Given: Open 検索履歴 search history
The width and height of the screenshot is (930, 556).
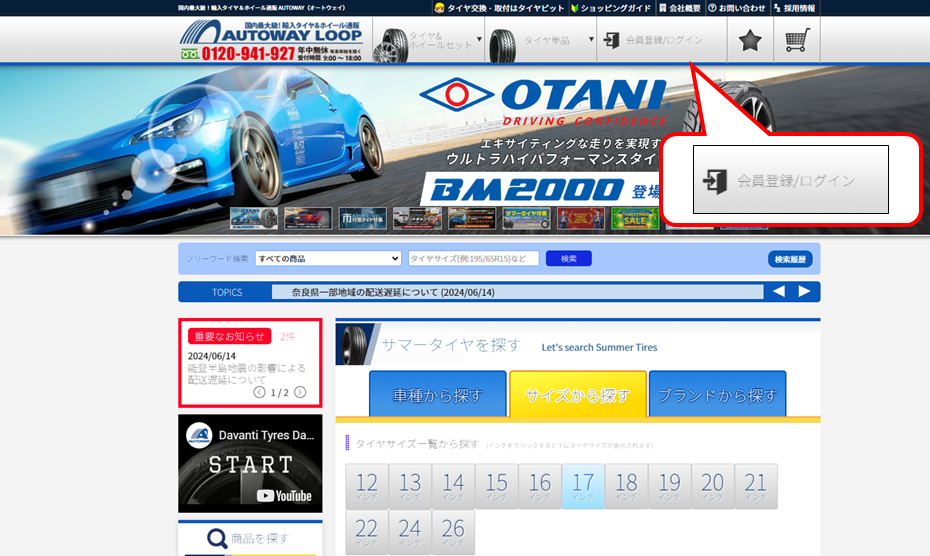Looking at the screenshot, I should pyautogui.click(x=790, y=259).
